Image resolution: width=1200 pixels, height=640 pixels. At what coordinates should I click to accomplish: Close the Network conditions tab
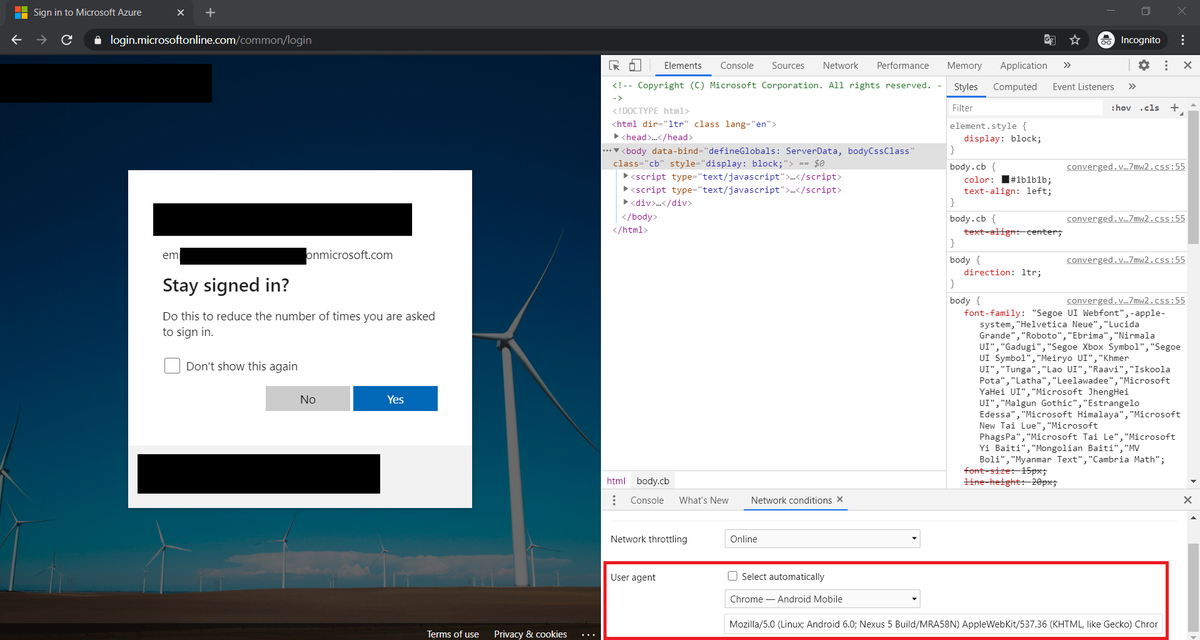840,499
